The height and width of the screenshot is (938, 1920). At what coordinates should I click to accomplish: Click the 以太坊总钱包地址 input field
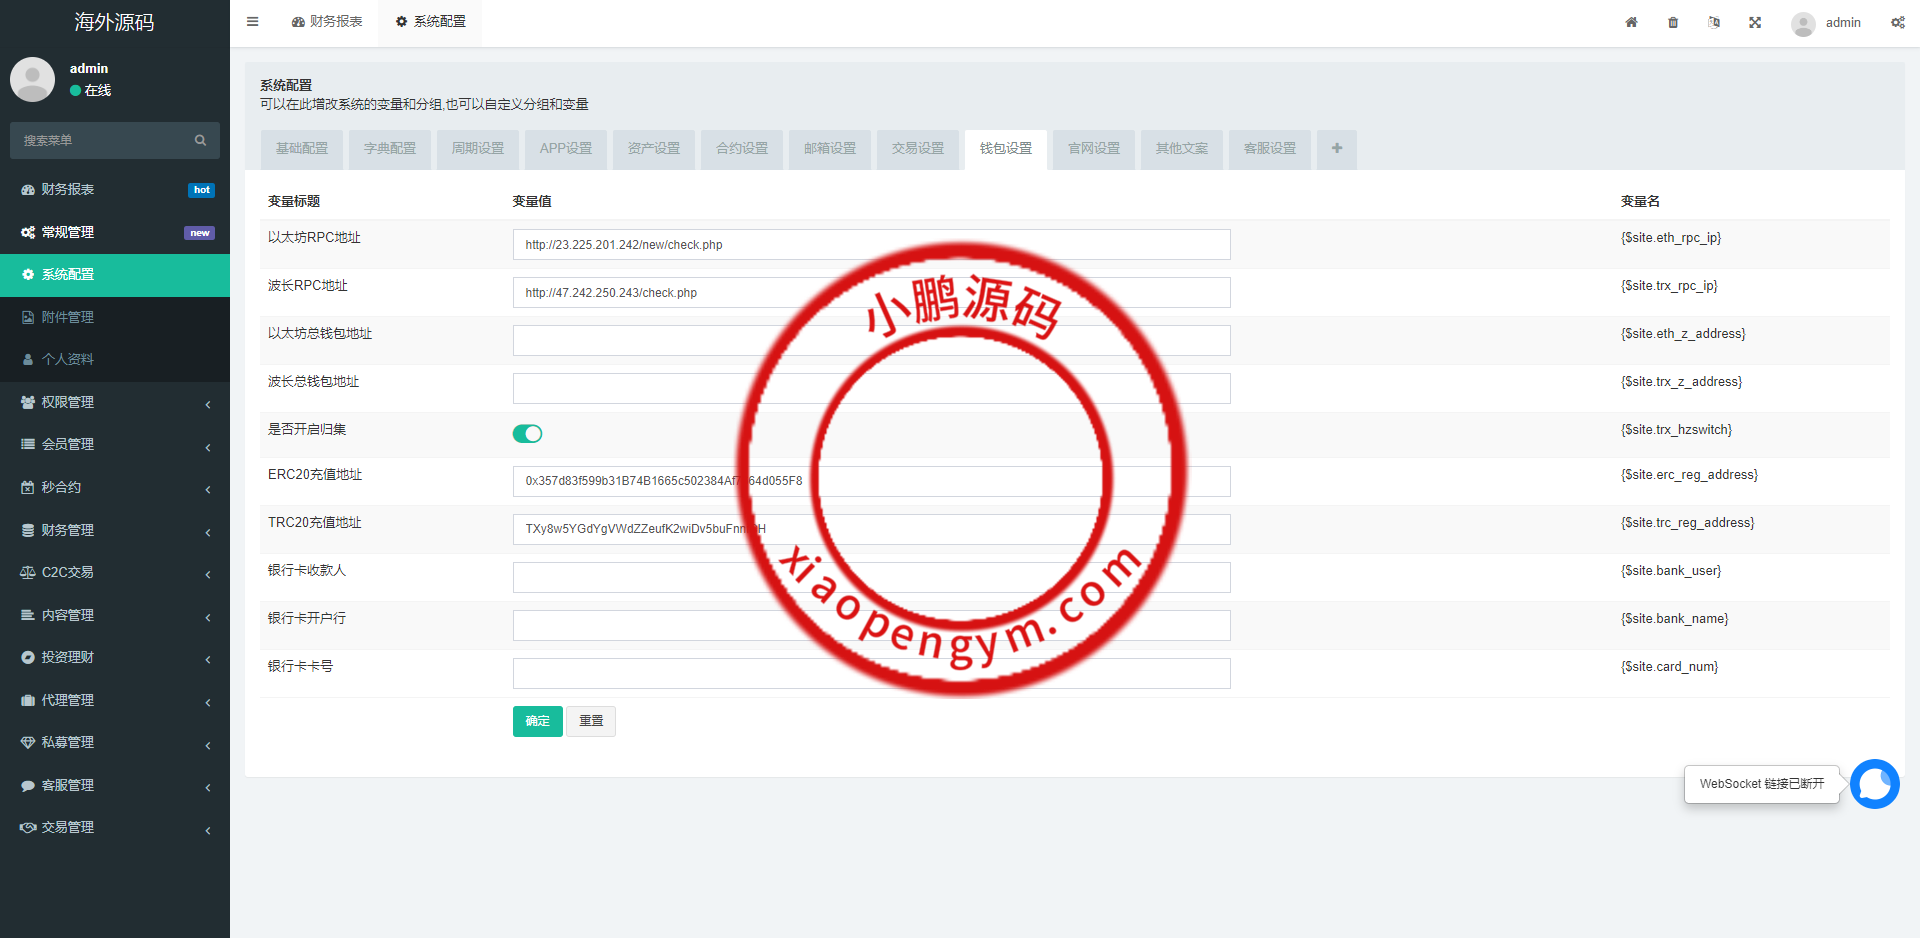(640, 341)
